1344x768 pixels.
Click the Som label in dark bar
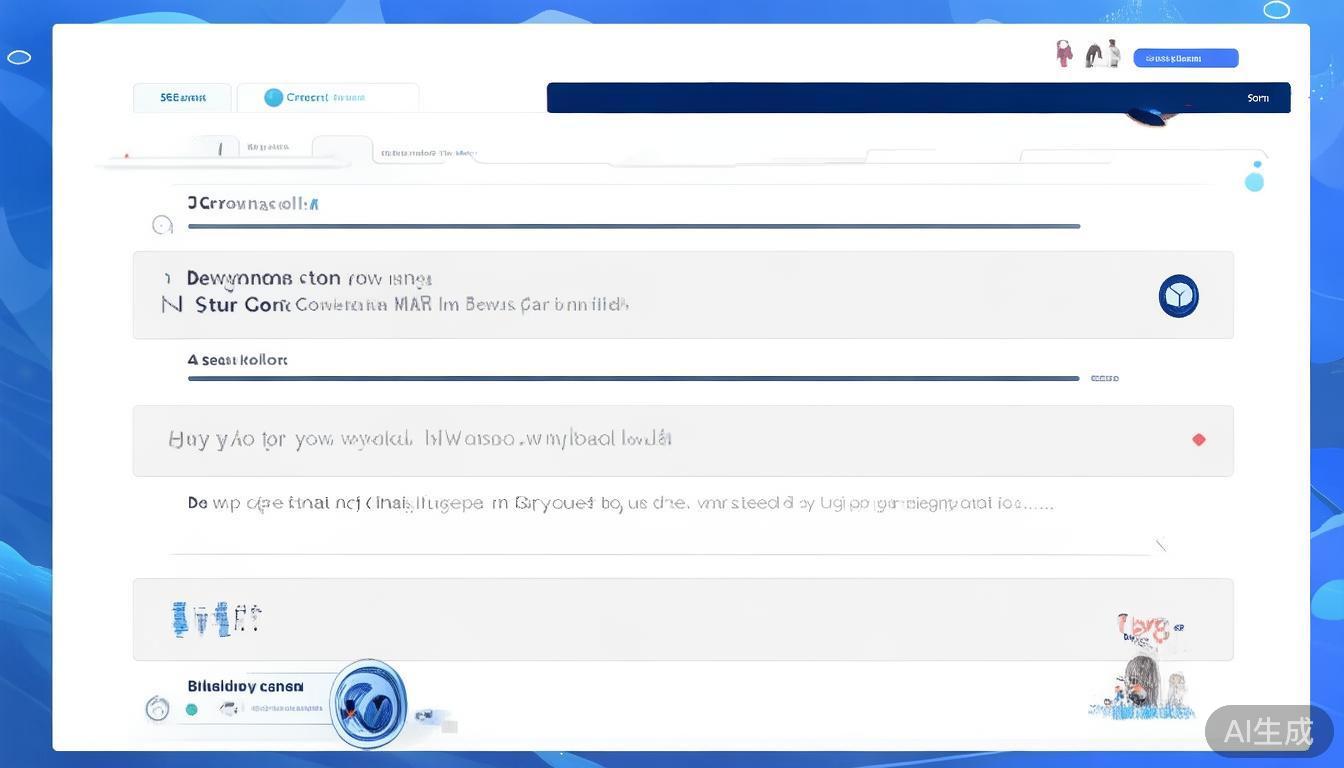1257,98
